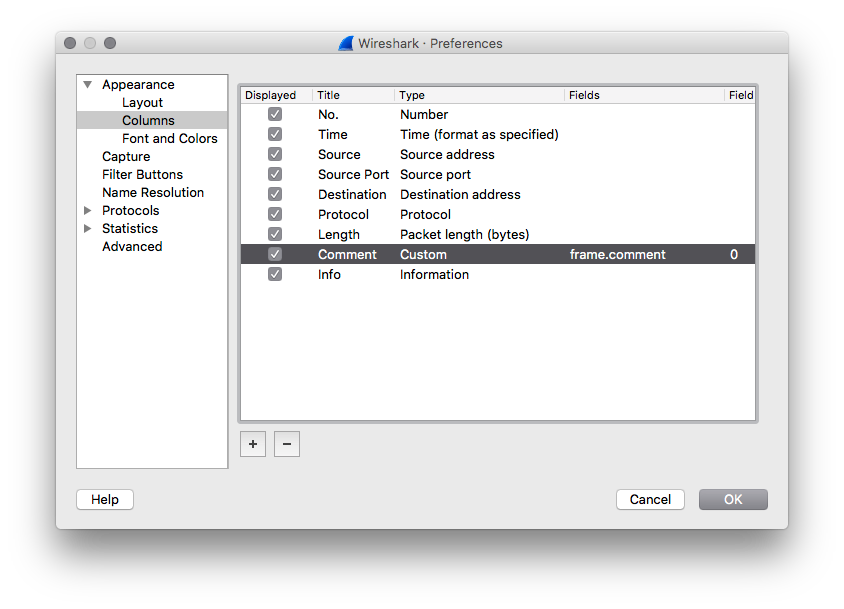844x609 pixels.
Task: Click the 'Source address' type cell
Action: (x=447, y=154)
